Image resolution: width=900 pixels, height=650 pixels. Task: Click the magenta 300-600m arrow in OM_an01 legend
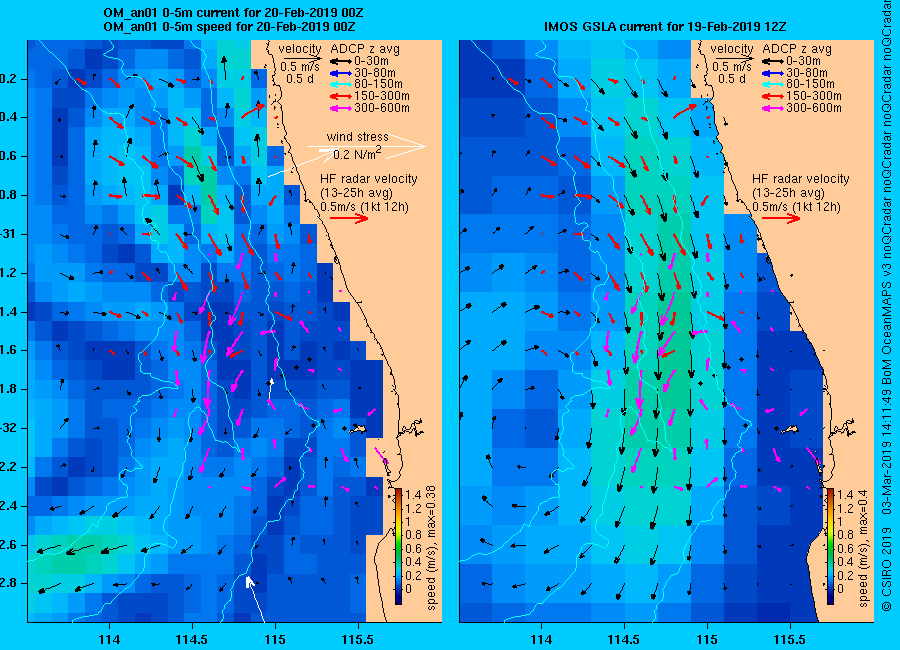[341, 108]
